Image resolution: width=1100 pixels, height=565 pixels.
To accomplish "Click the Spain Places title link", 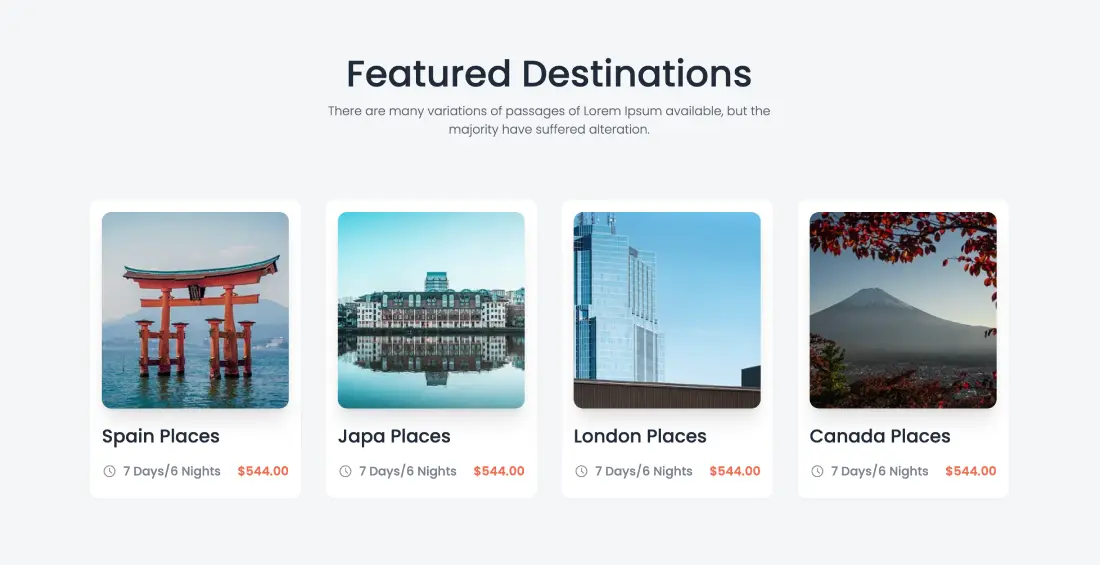I will [x=161, y=436].
